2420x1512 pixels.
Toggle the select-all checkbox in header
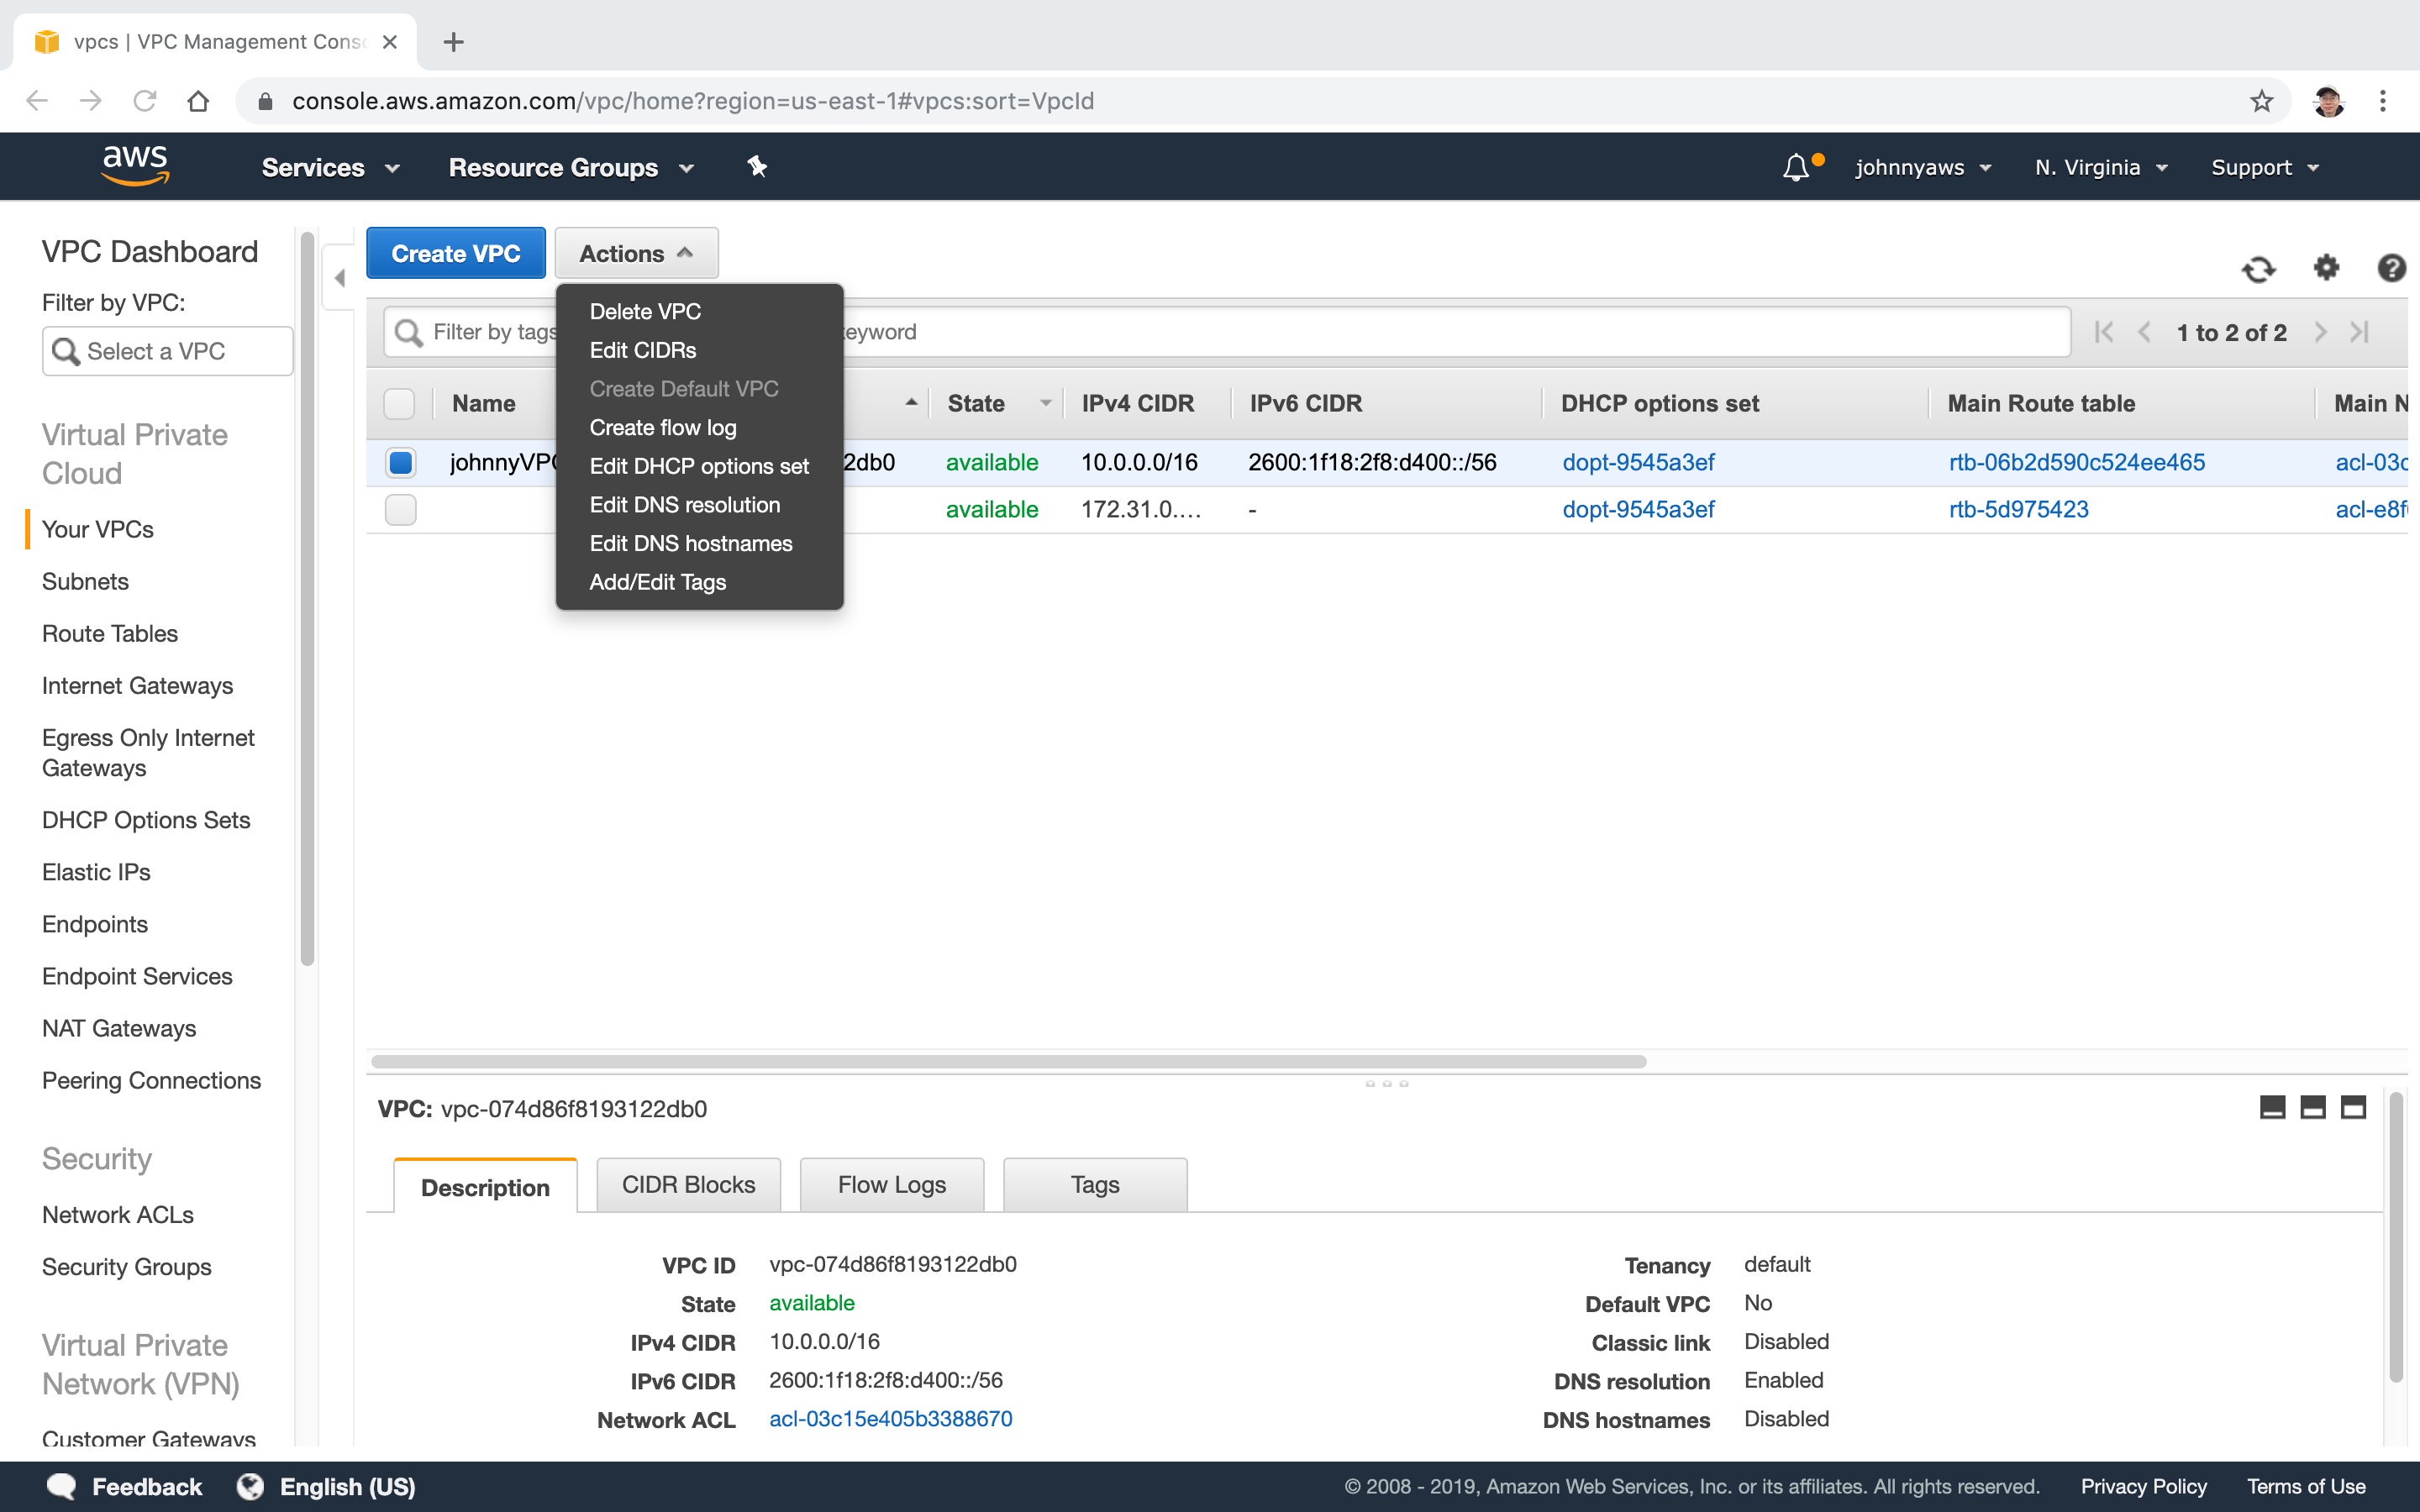399,403
